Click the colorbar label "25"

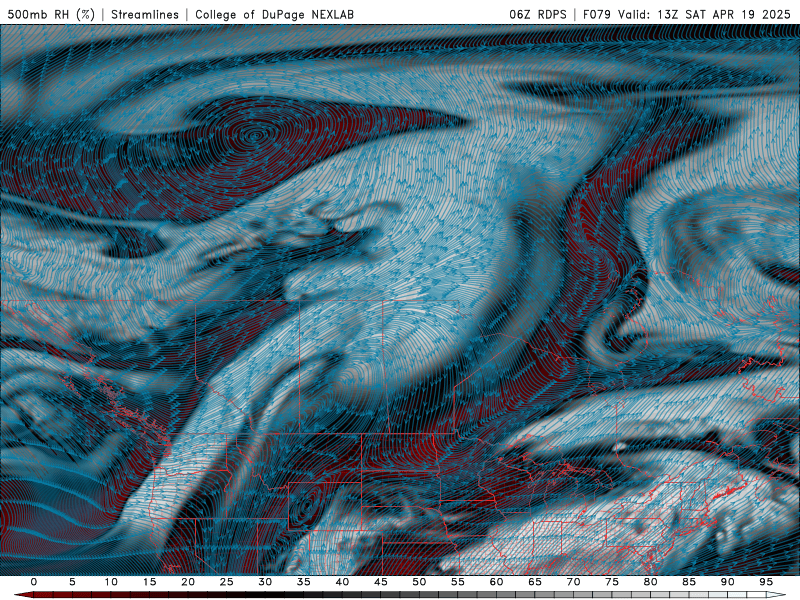(227, 582)
